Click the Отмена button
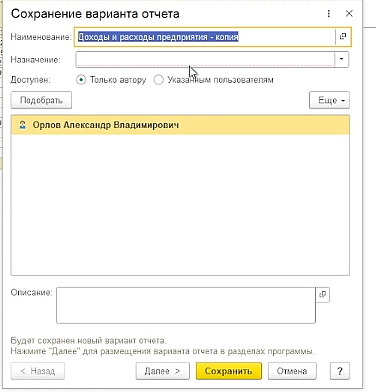 click(x=292, y=371)
